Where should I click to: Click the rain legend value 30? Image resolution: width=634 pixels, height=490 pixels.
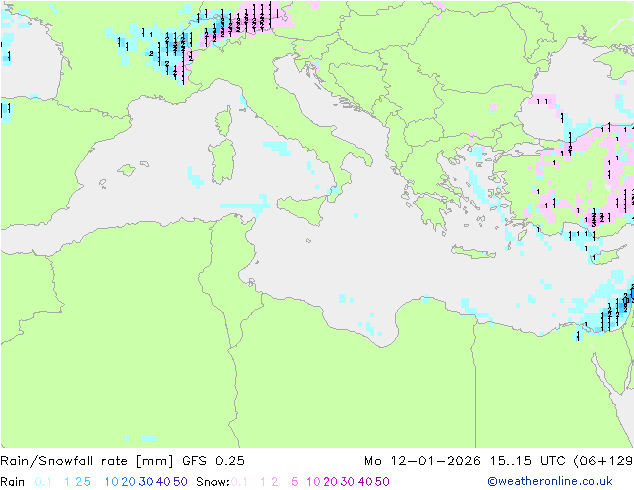click(146, 482)
